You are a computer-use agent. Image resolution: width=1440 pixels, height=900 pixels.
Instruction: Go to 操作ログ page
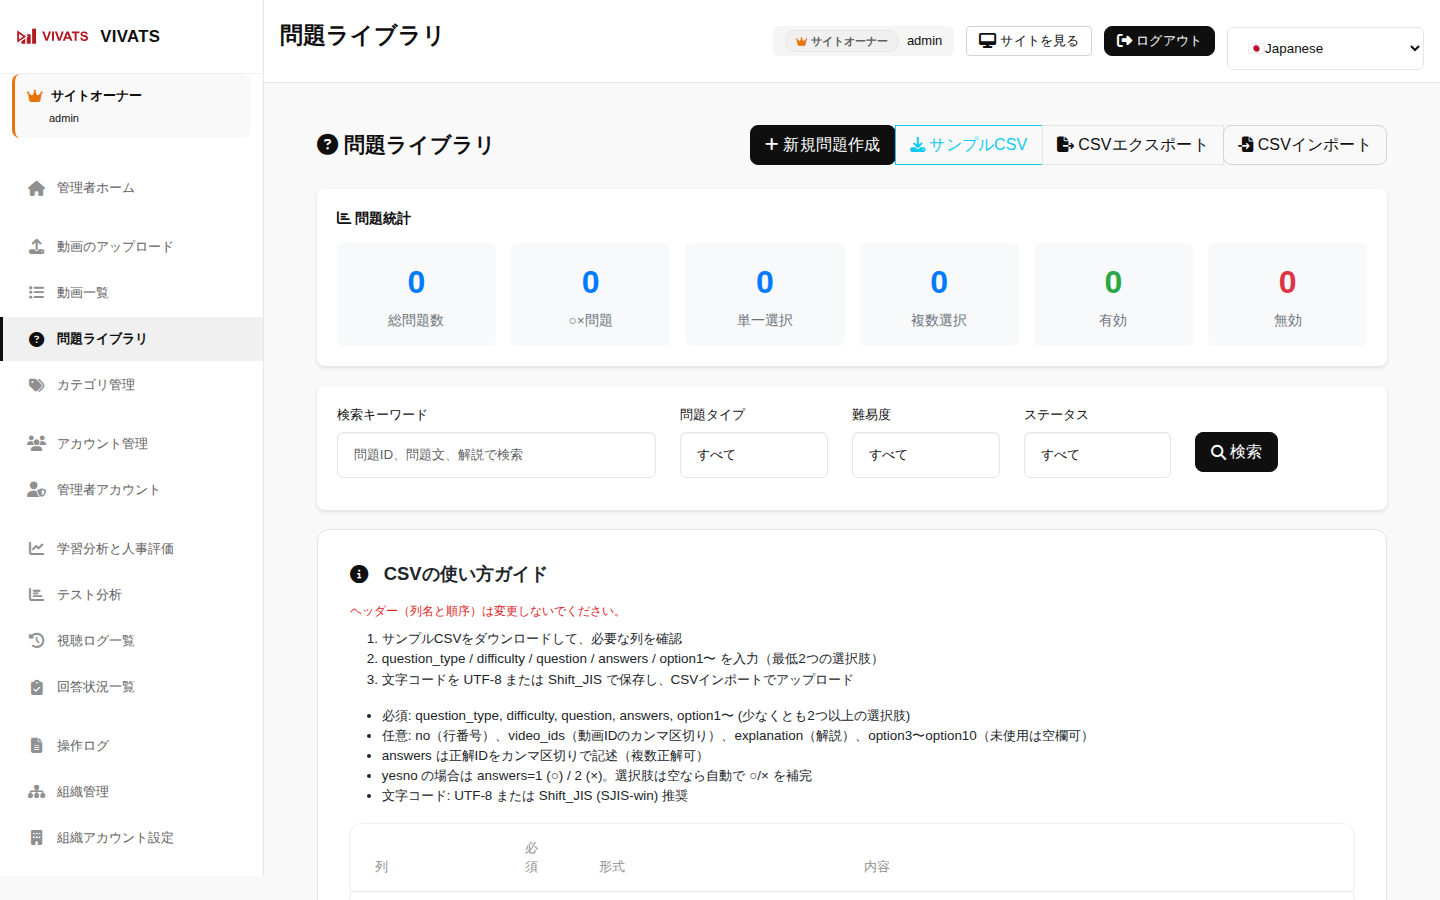[x=132, y=746]
